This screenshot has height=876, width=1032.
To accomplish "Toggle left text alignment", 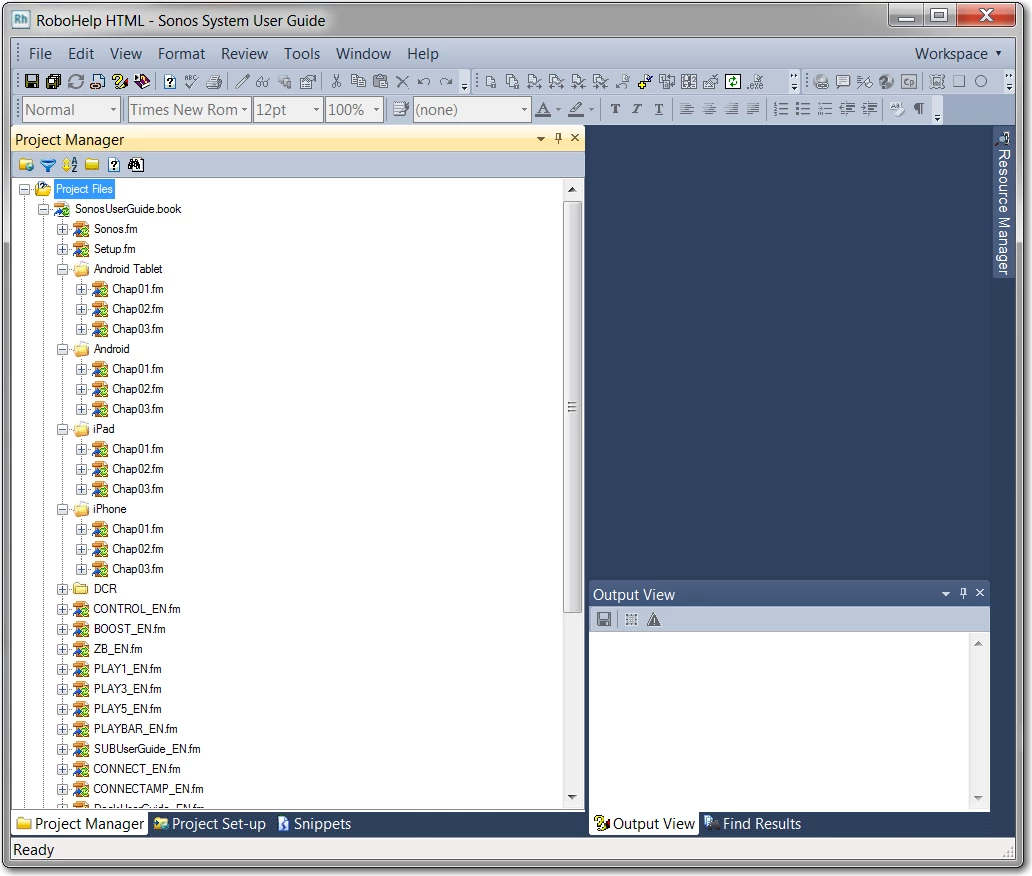I will click(686, 109).
